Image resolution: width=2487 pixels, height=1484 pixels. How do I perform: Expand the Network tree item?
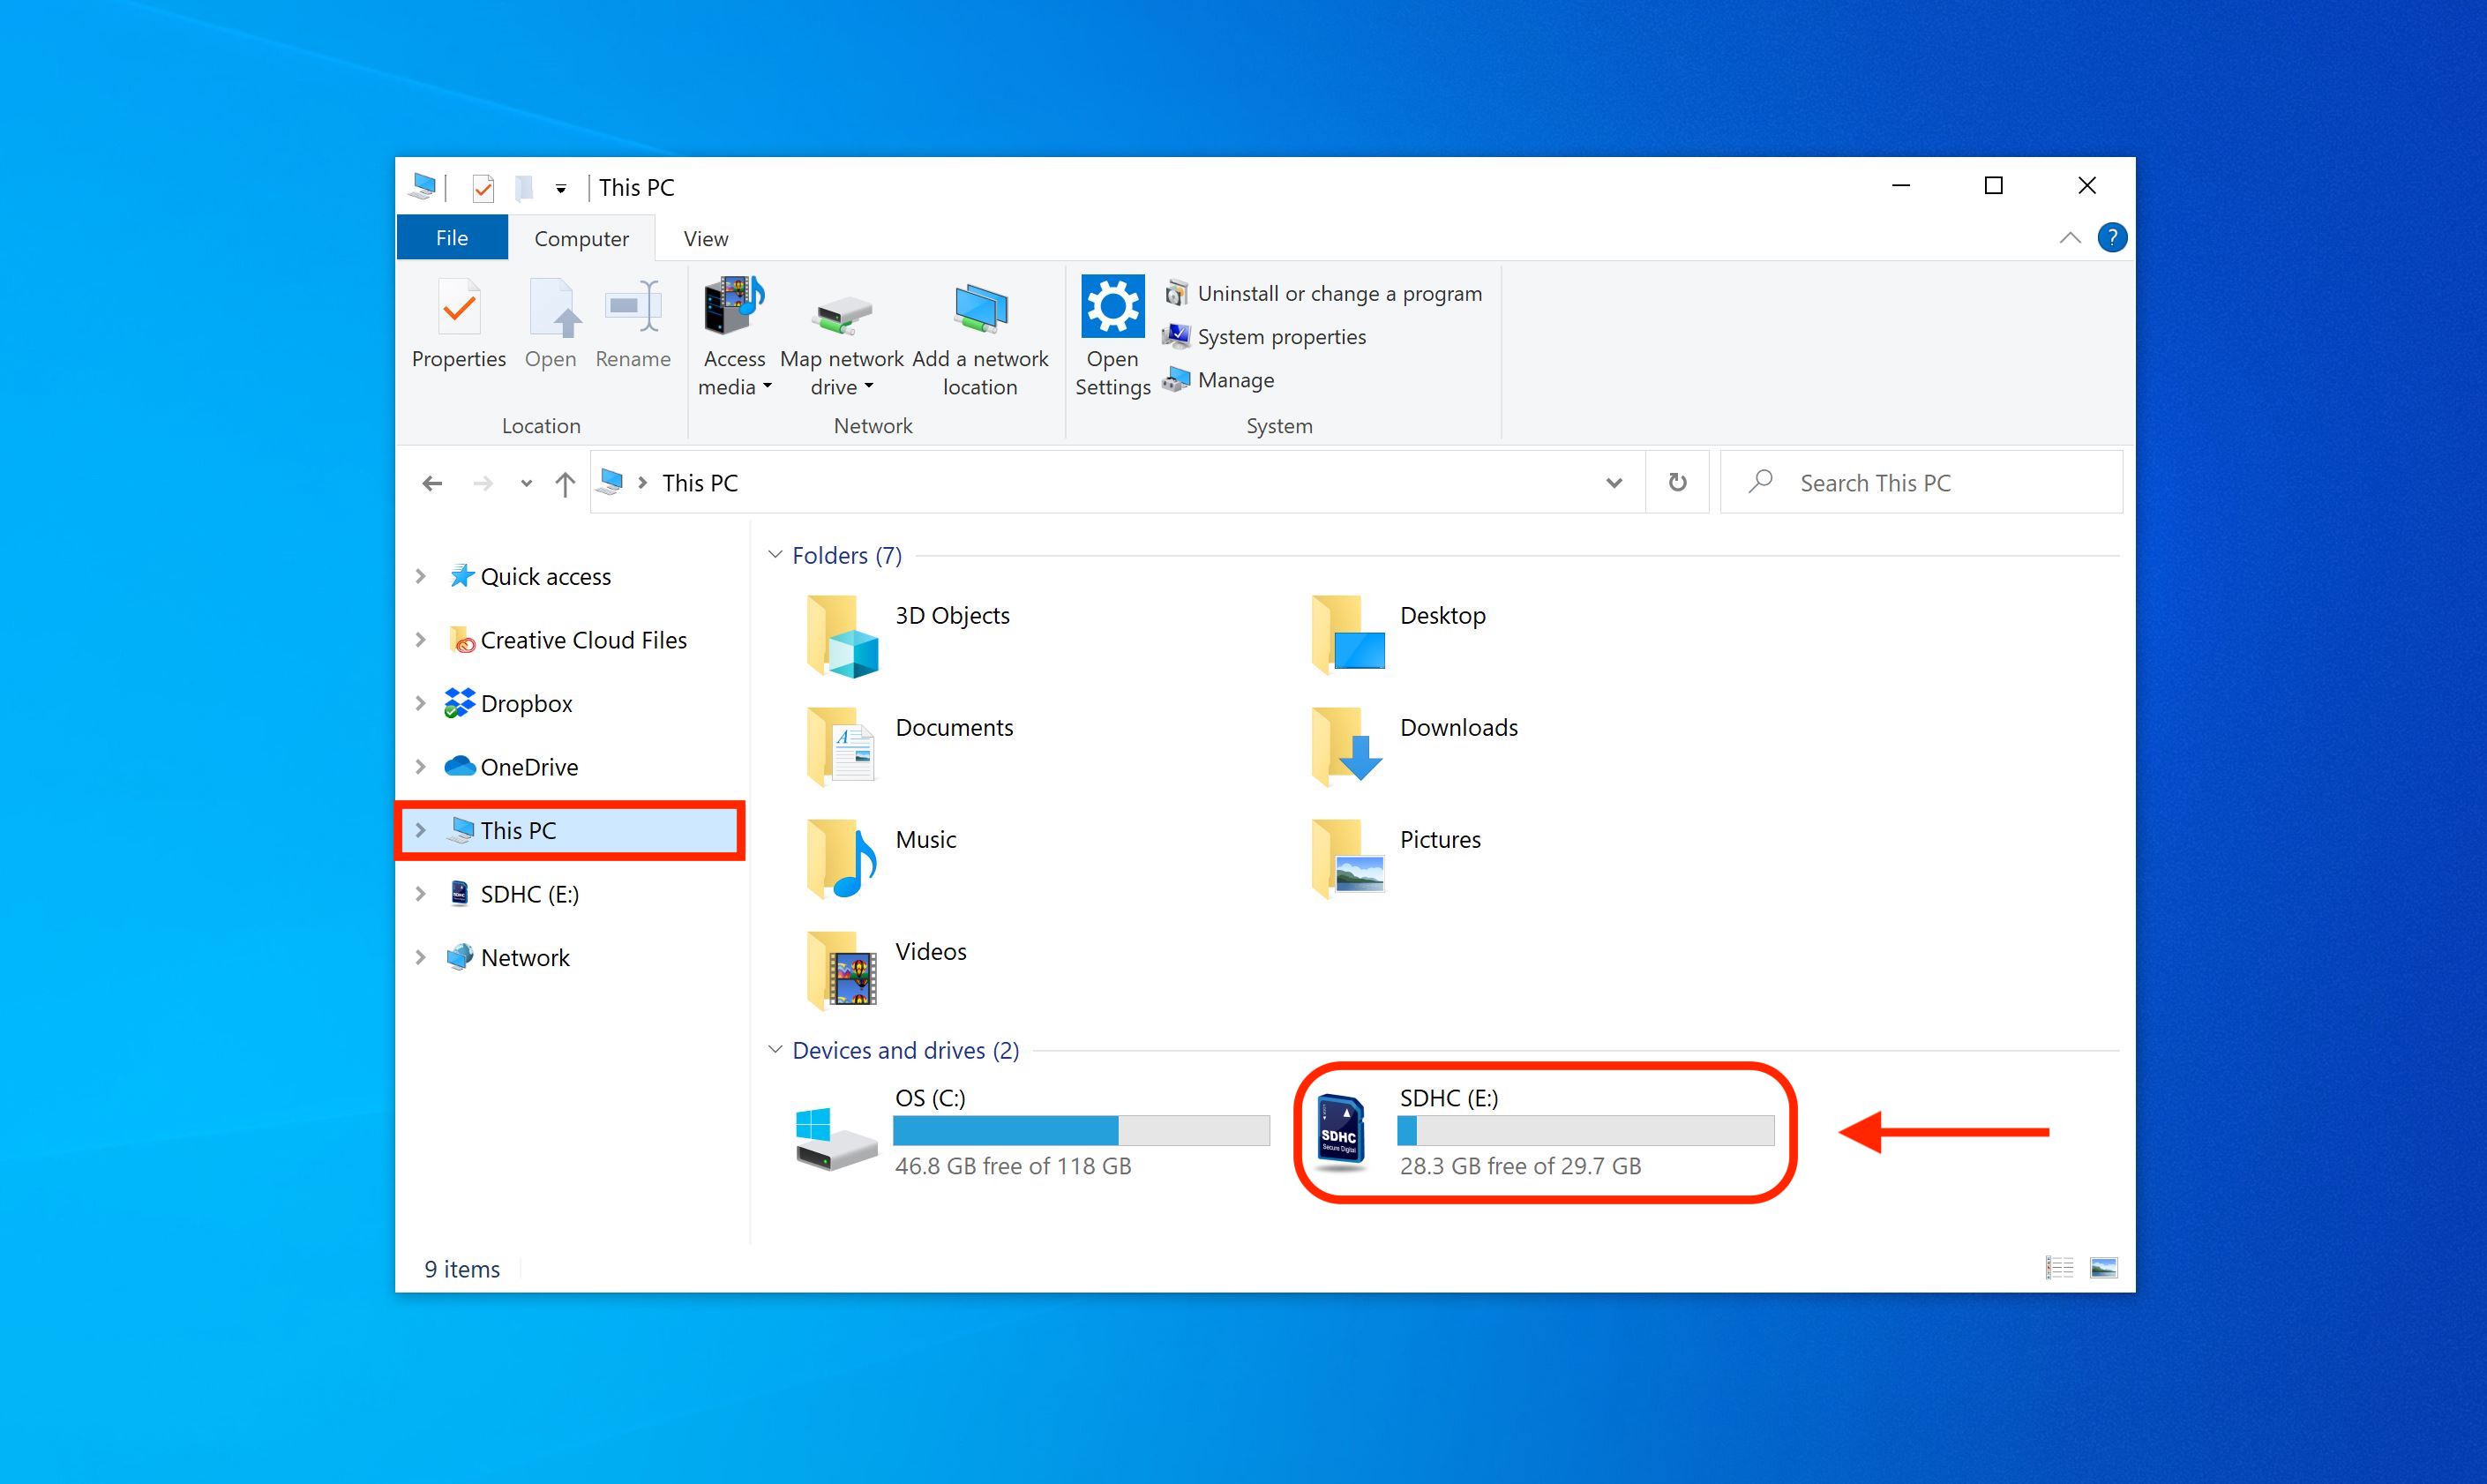[x=421, y=956]
